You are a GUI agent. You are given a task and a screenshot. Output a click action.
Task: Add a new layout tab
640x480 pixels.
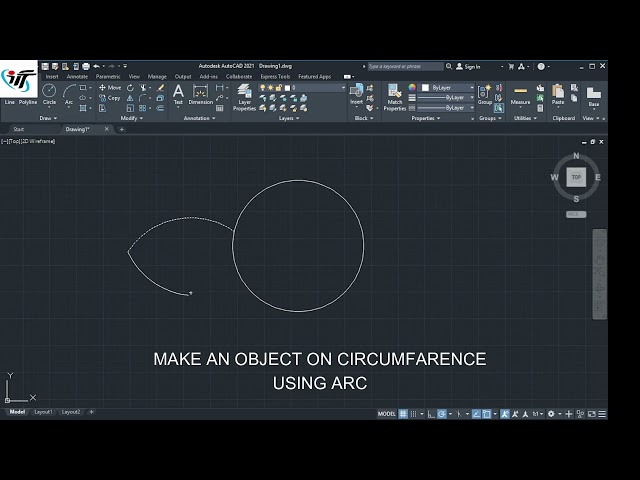tap(91, 412)
